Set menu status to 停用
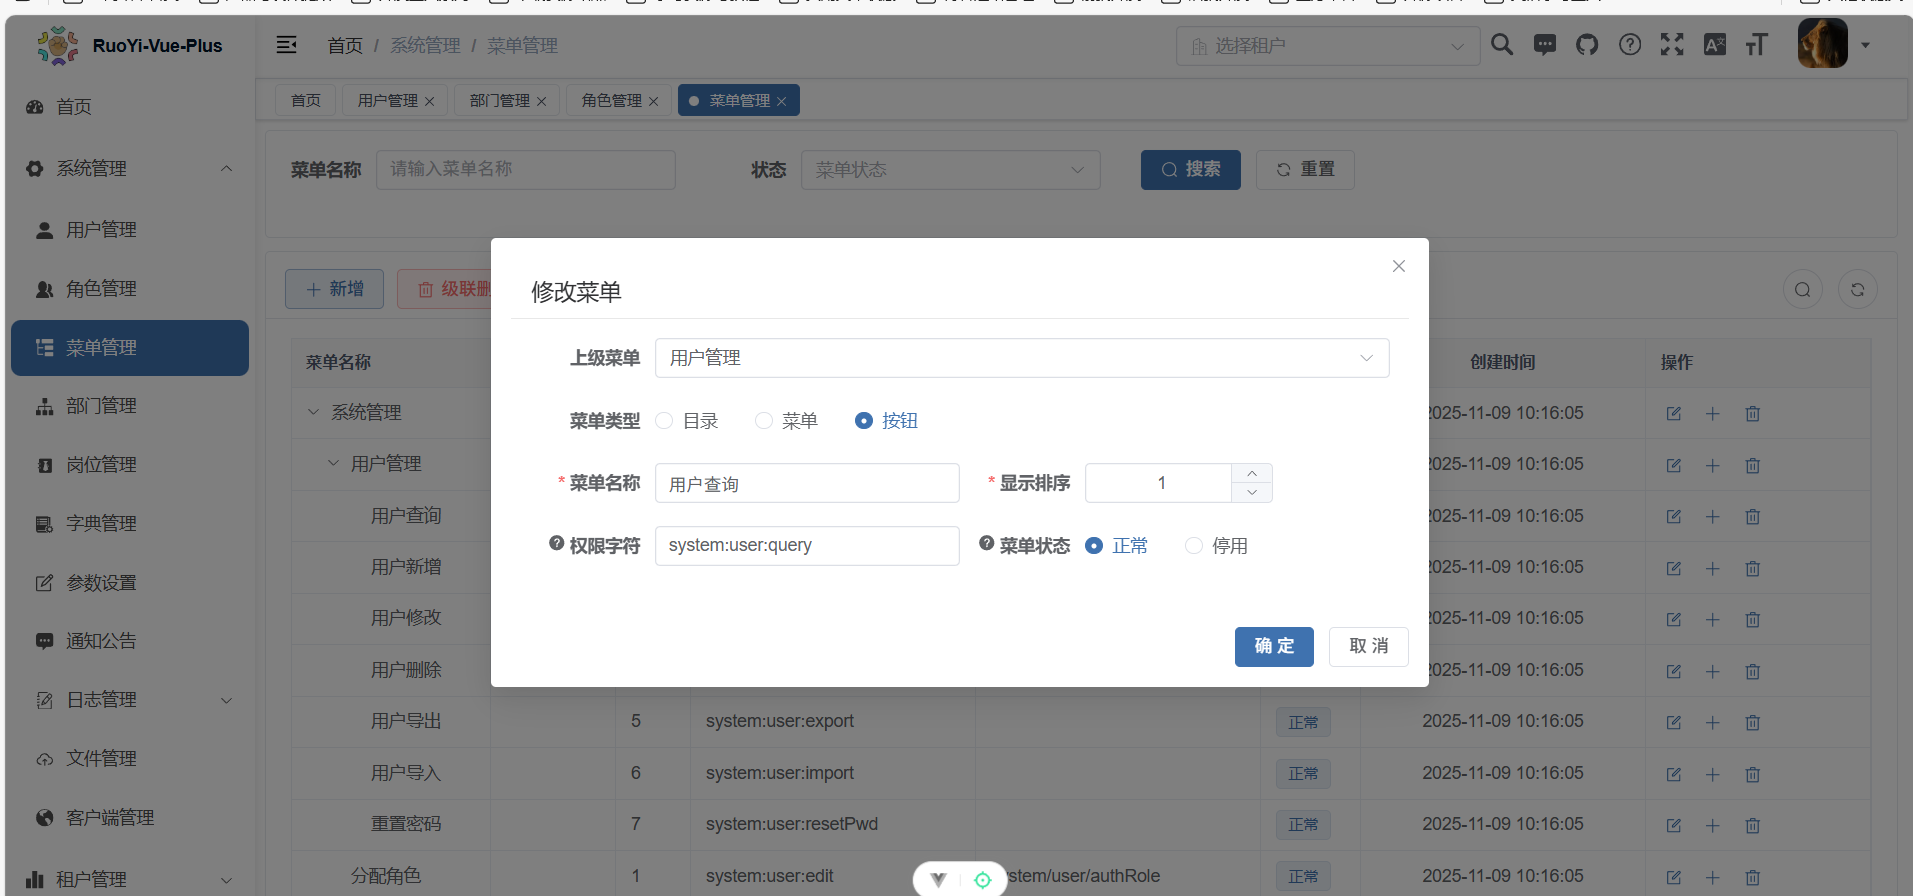 pyautogui.click(x=1194, y=546)
